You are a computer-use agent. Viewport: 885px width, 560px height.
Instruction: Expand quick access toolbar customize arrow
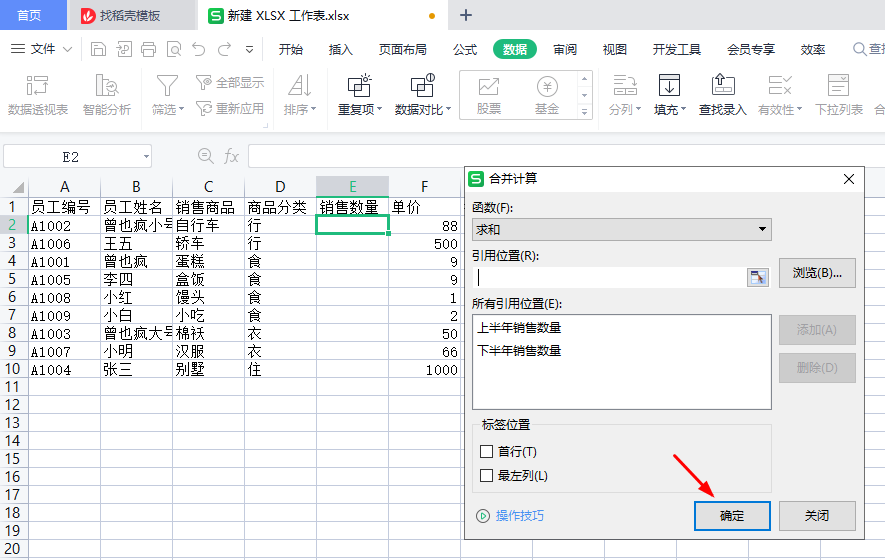point(249,49)
